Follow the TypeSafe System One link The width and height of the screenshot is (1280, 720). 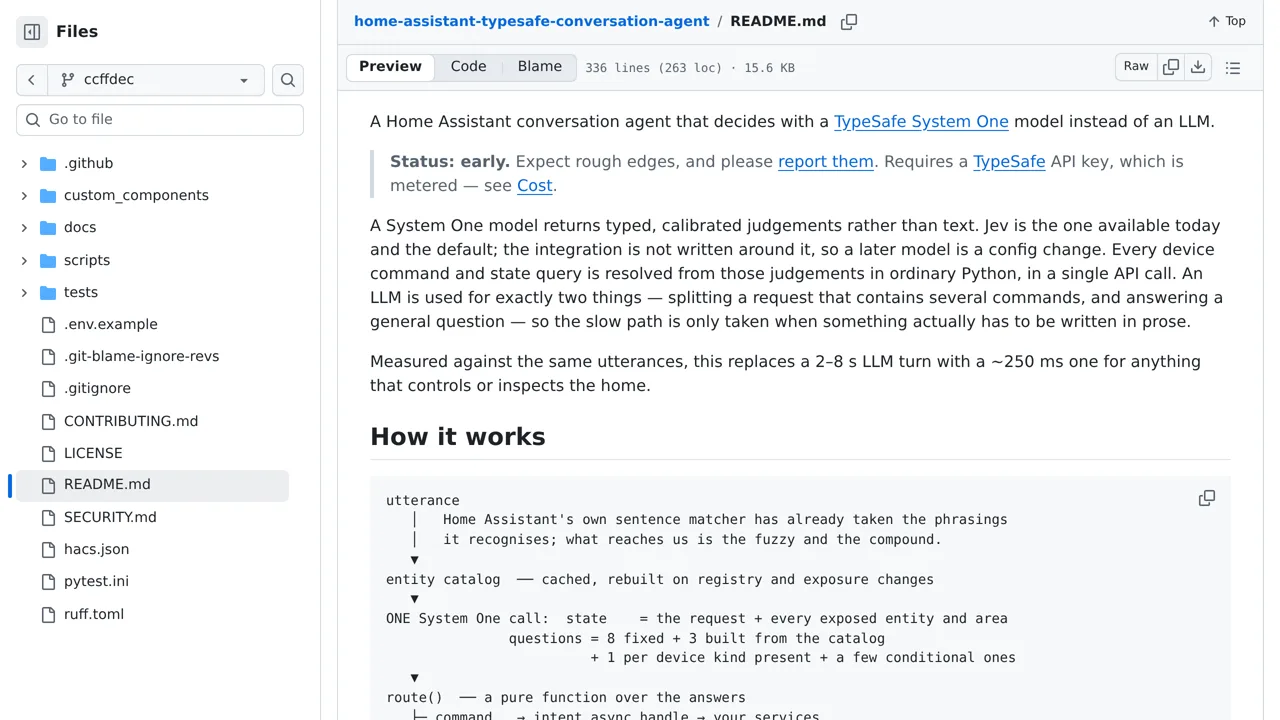pyautogui.click(x=921, y=122)
